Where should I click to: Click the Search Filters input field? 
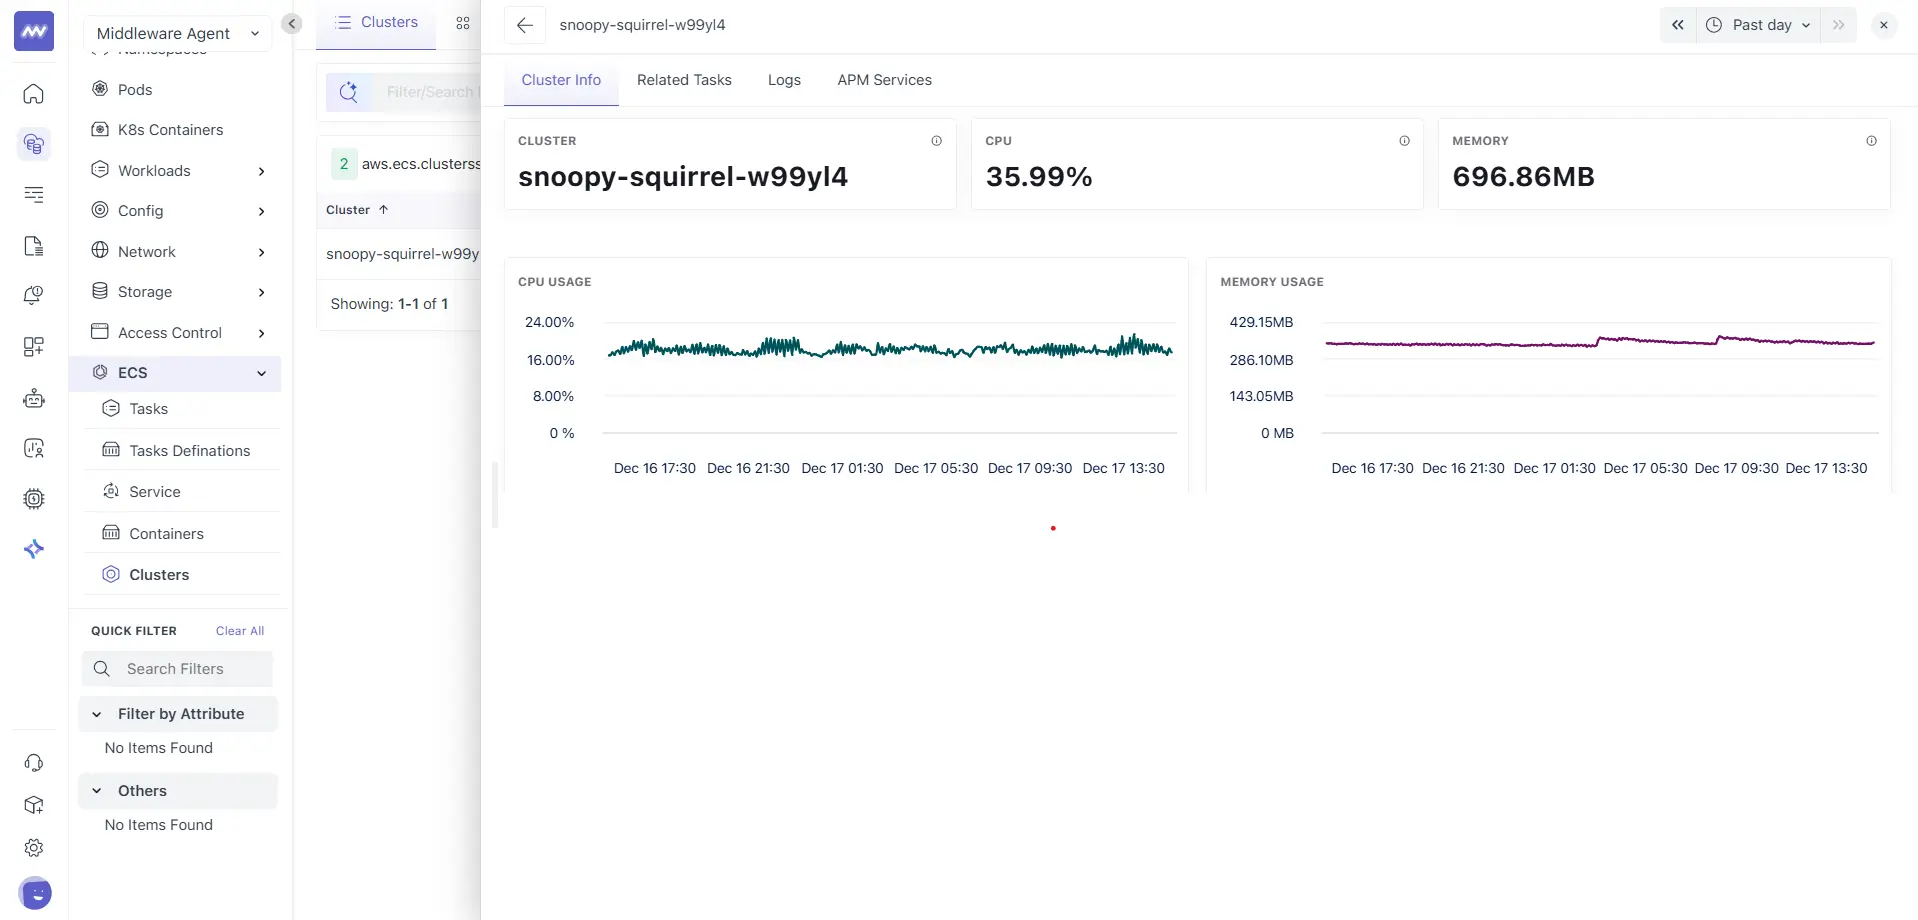[190, 669]
